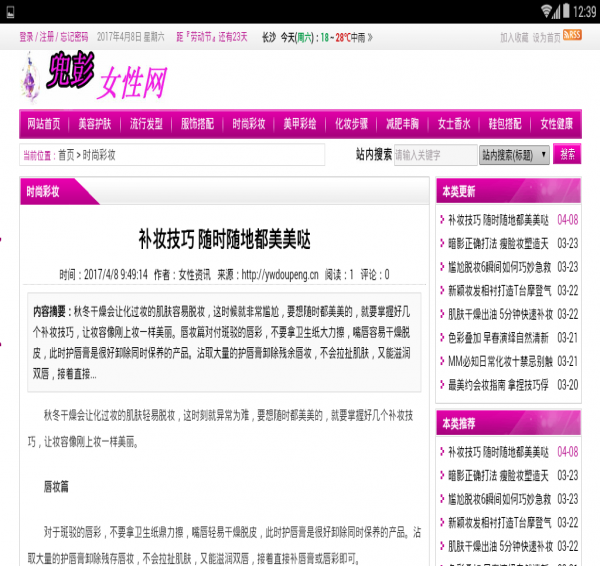Go to 减肥丰胸 section
Screen dimensions: 600x566
click(402, 124)
